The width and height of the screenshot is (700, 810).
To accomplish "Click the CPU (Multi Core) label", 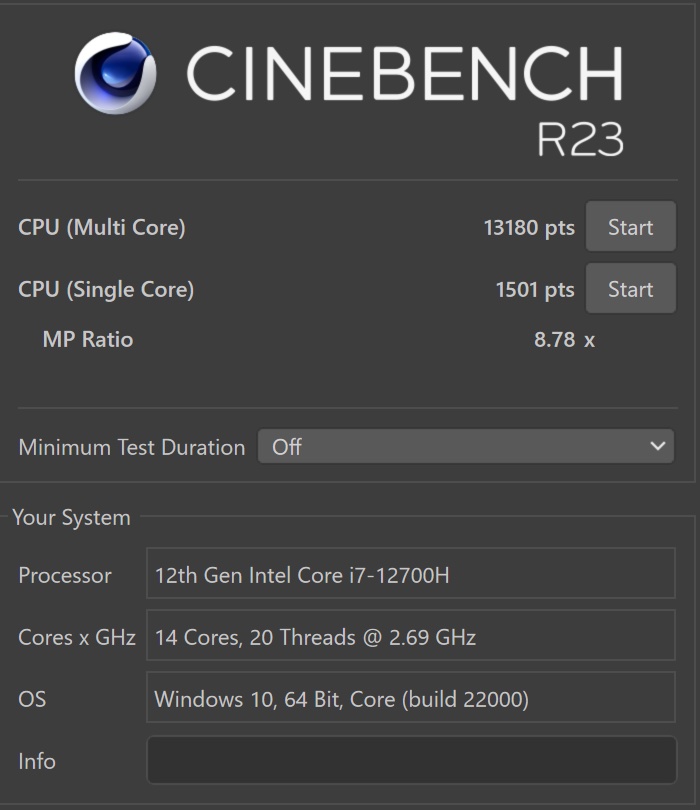I will point(102,228).
